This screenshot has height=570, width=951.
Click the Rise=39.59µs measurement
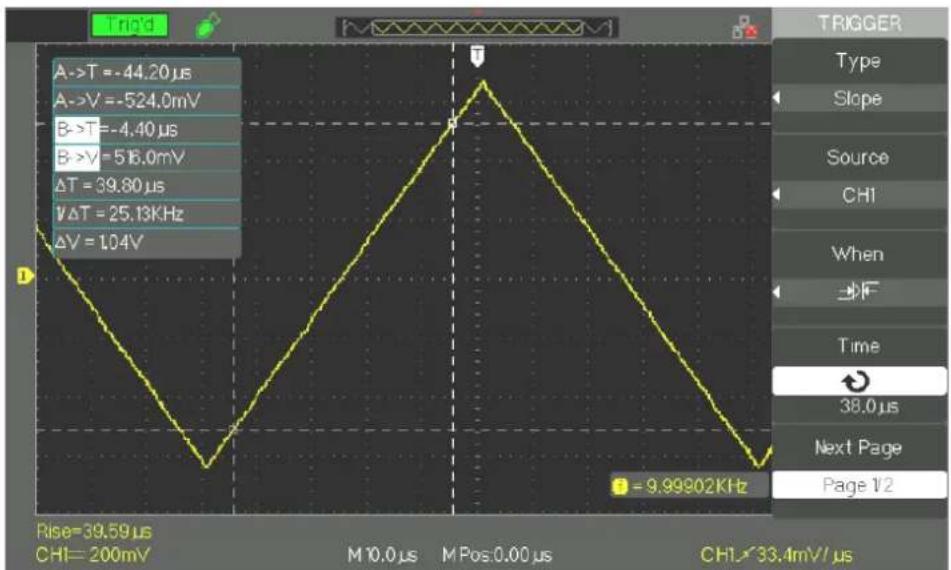point(94,532)
